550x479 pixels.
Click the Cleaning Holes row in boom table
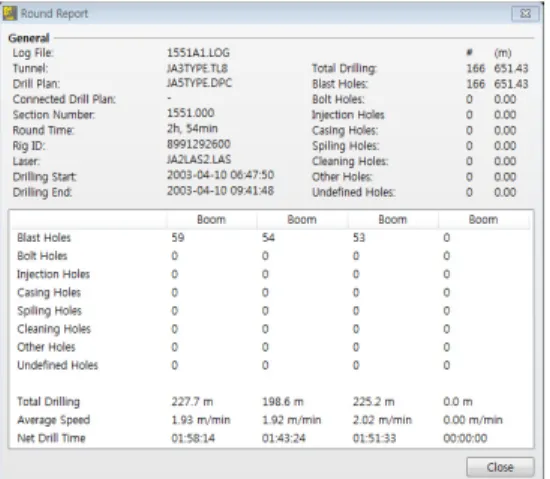click(270, 329)
